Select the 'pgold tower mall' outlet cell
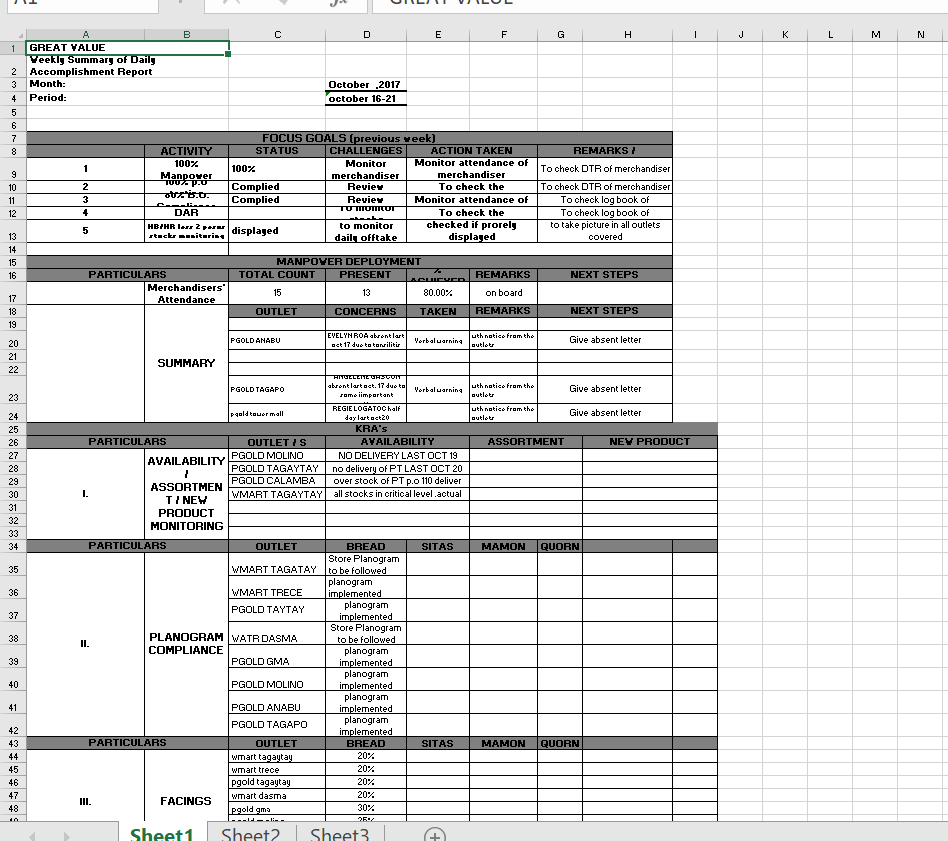This screenshot has width=948, height=841. click(x=277, y=414)
